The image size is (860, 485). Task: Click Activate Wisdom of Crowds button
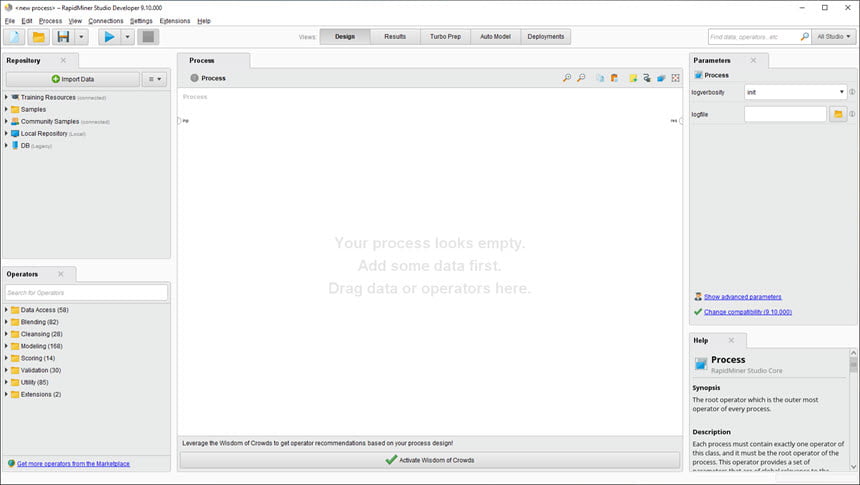click(430, 460)
